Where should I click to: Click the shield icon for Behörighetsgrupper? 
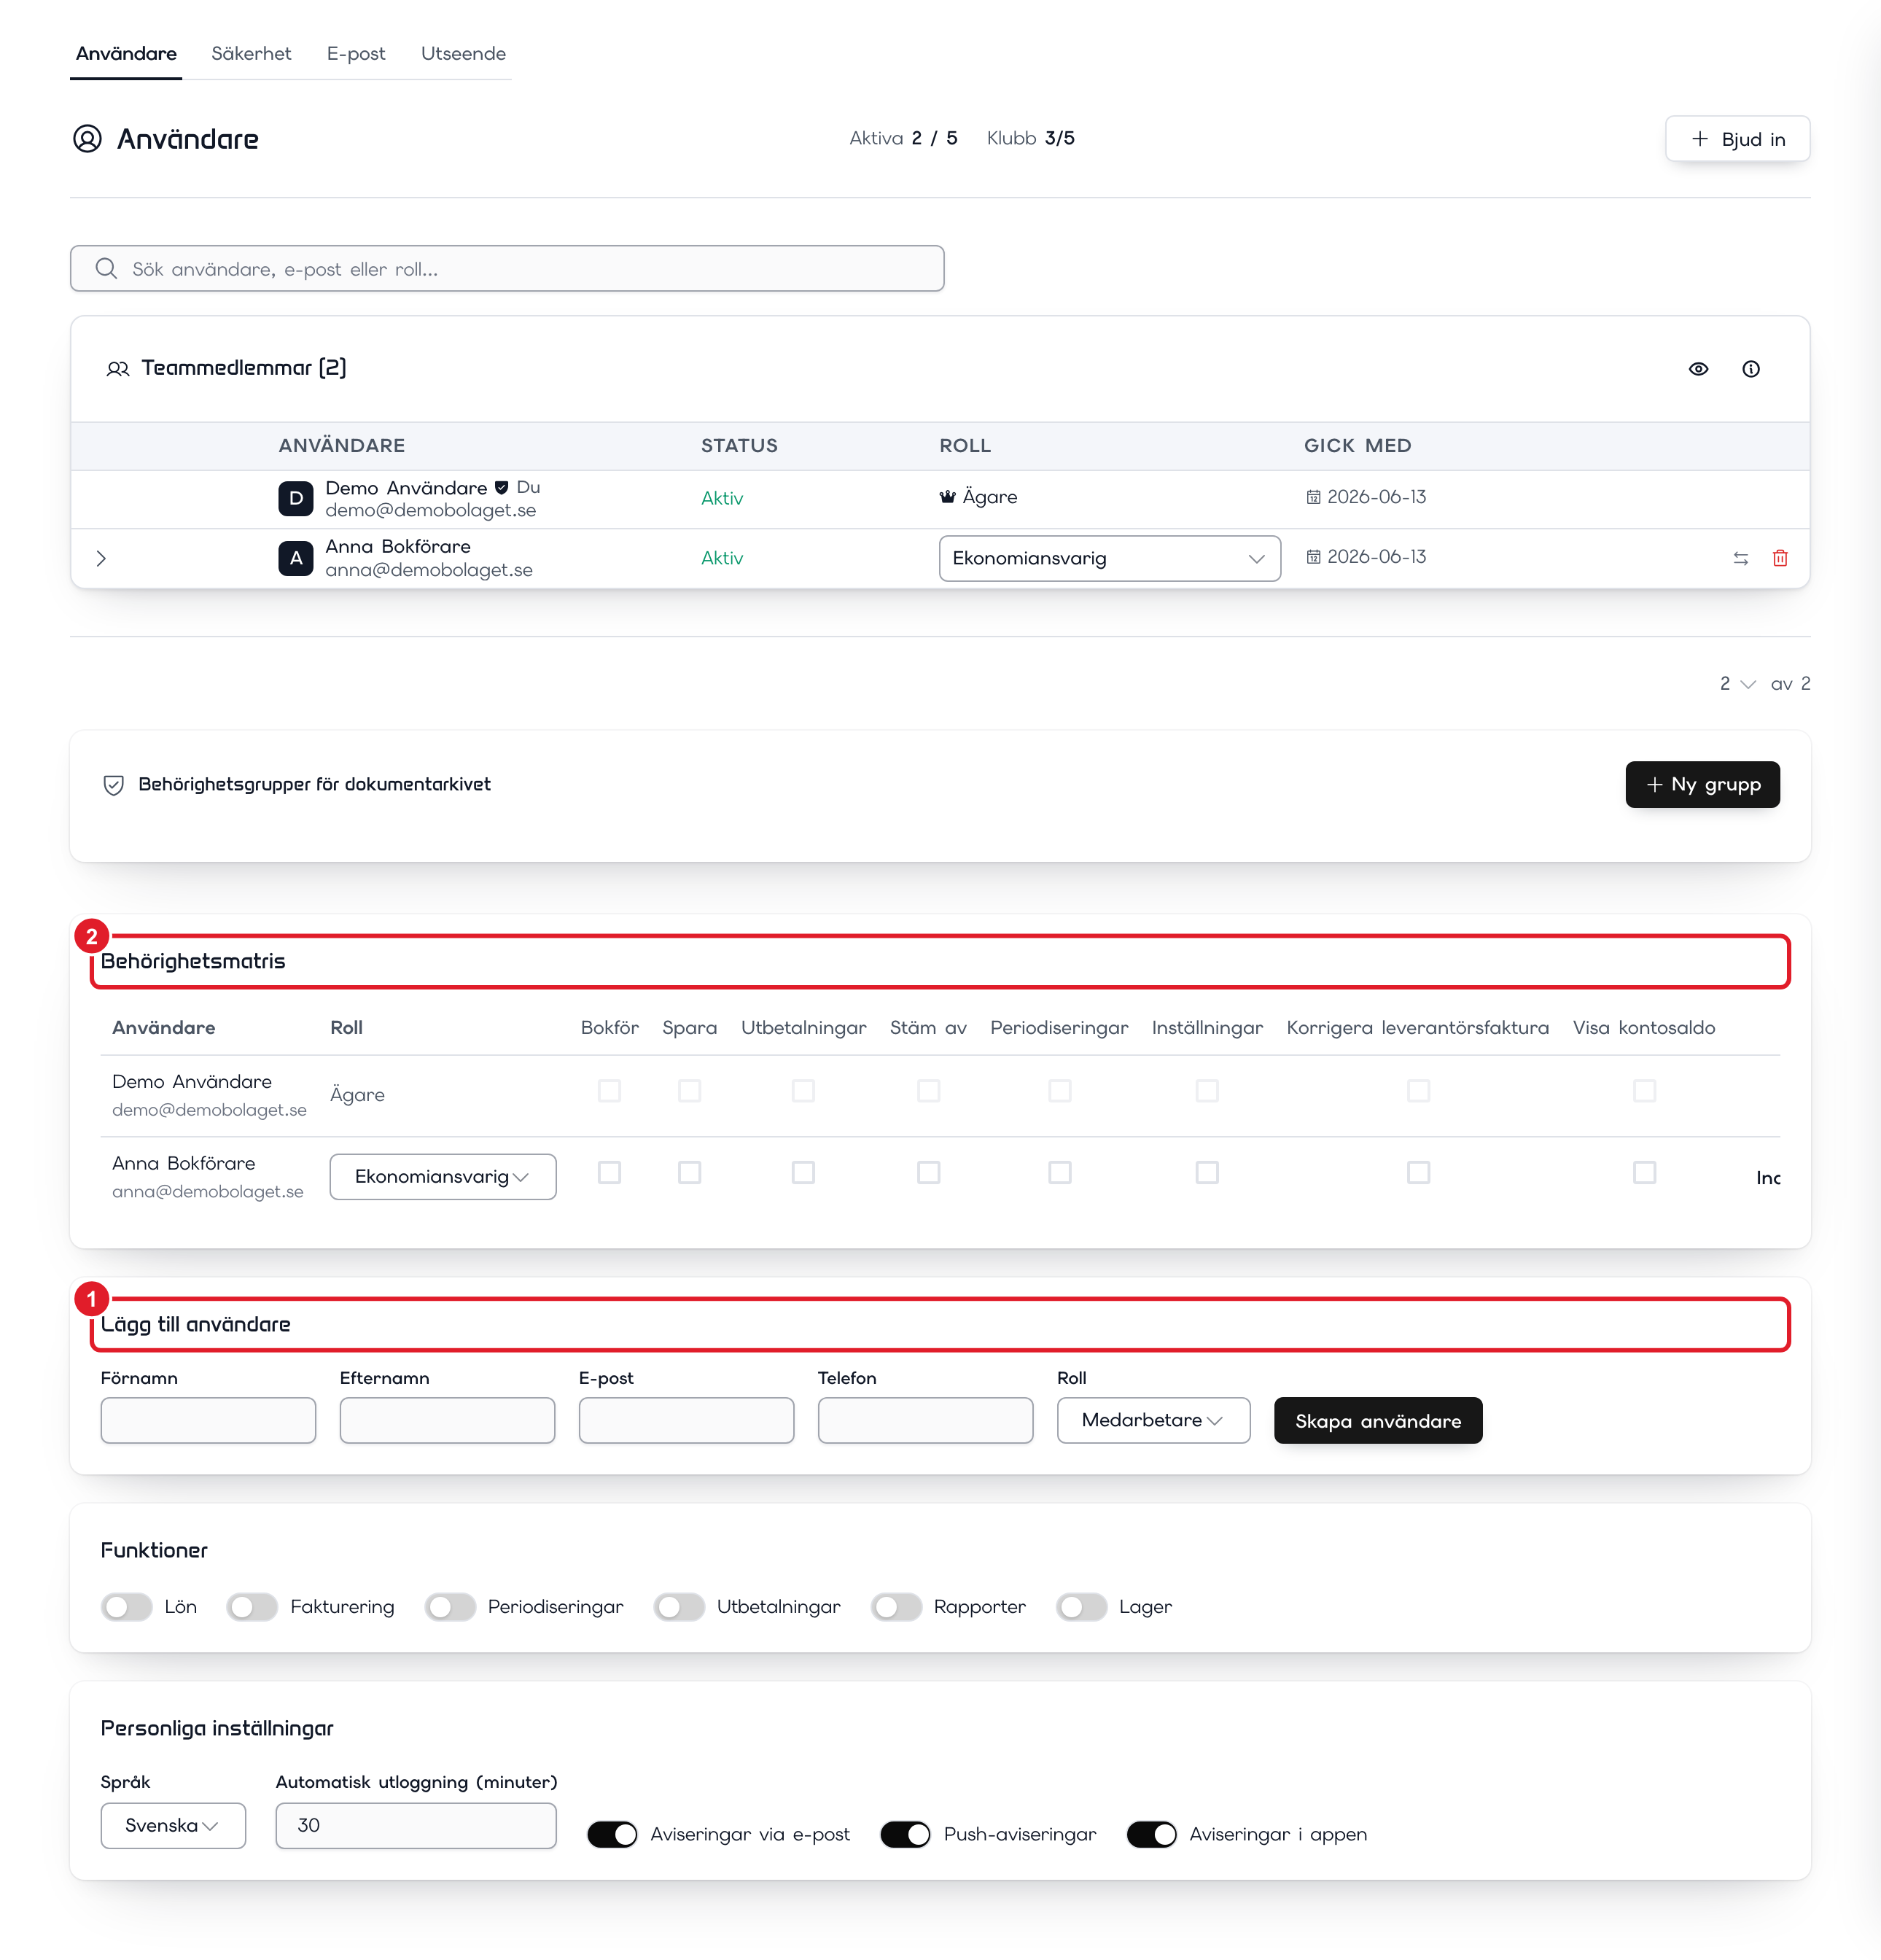coord(114,785)
